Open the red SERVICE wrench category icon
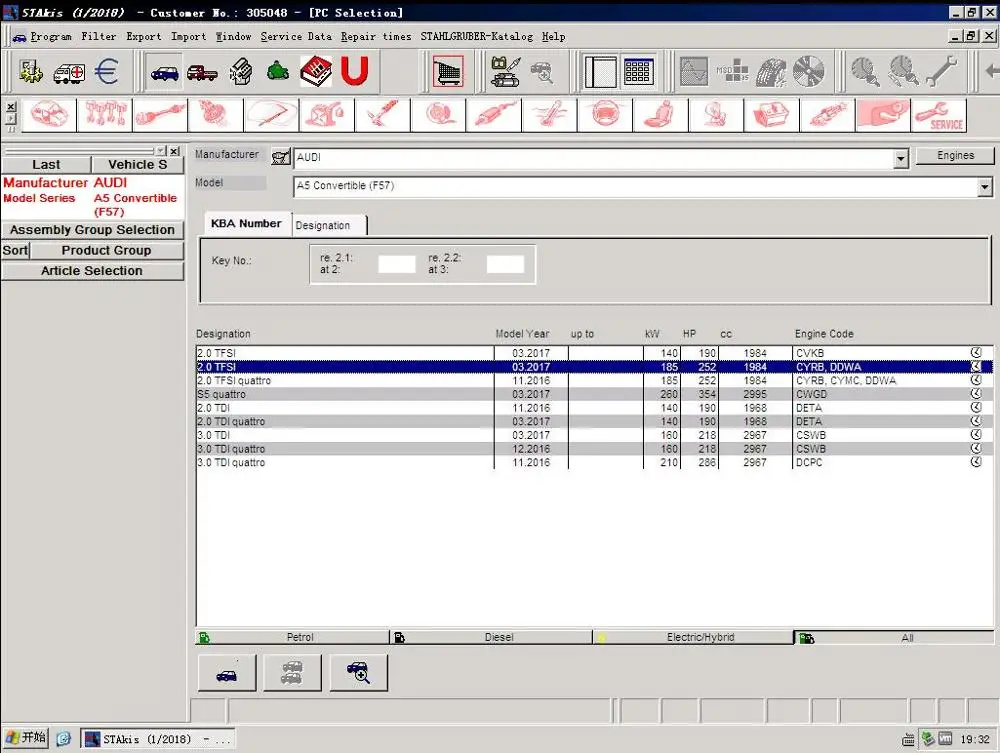This screenshot has width=1000, height=753. point(938,115)
